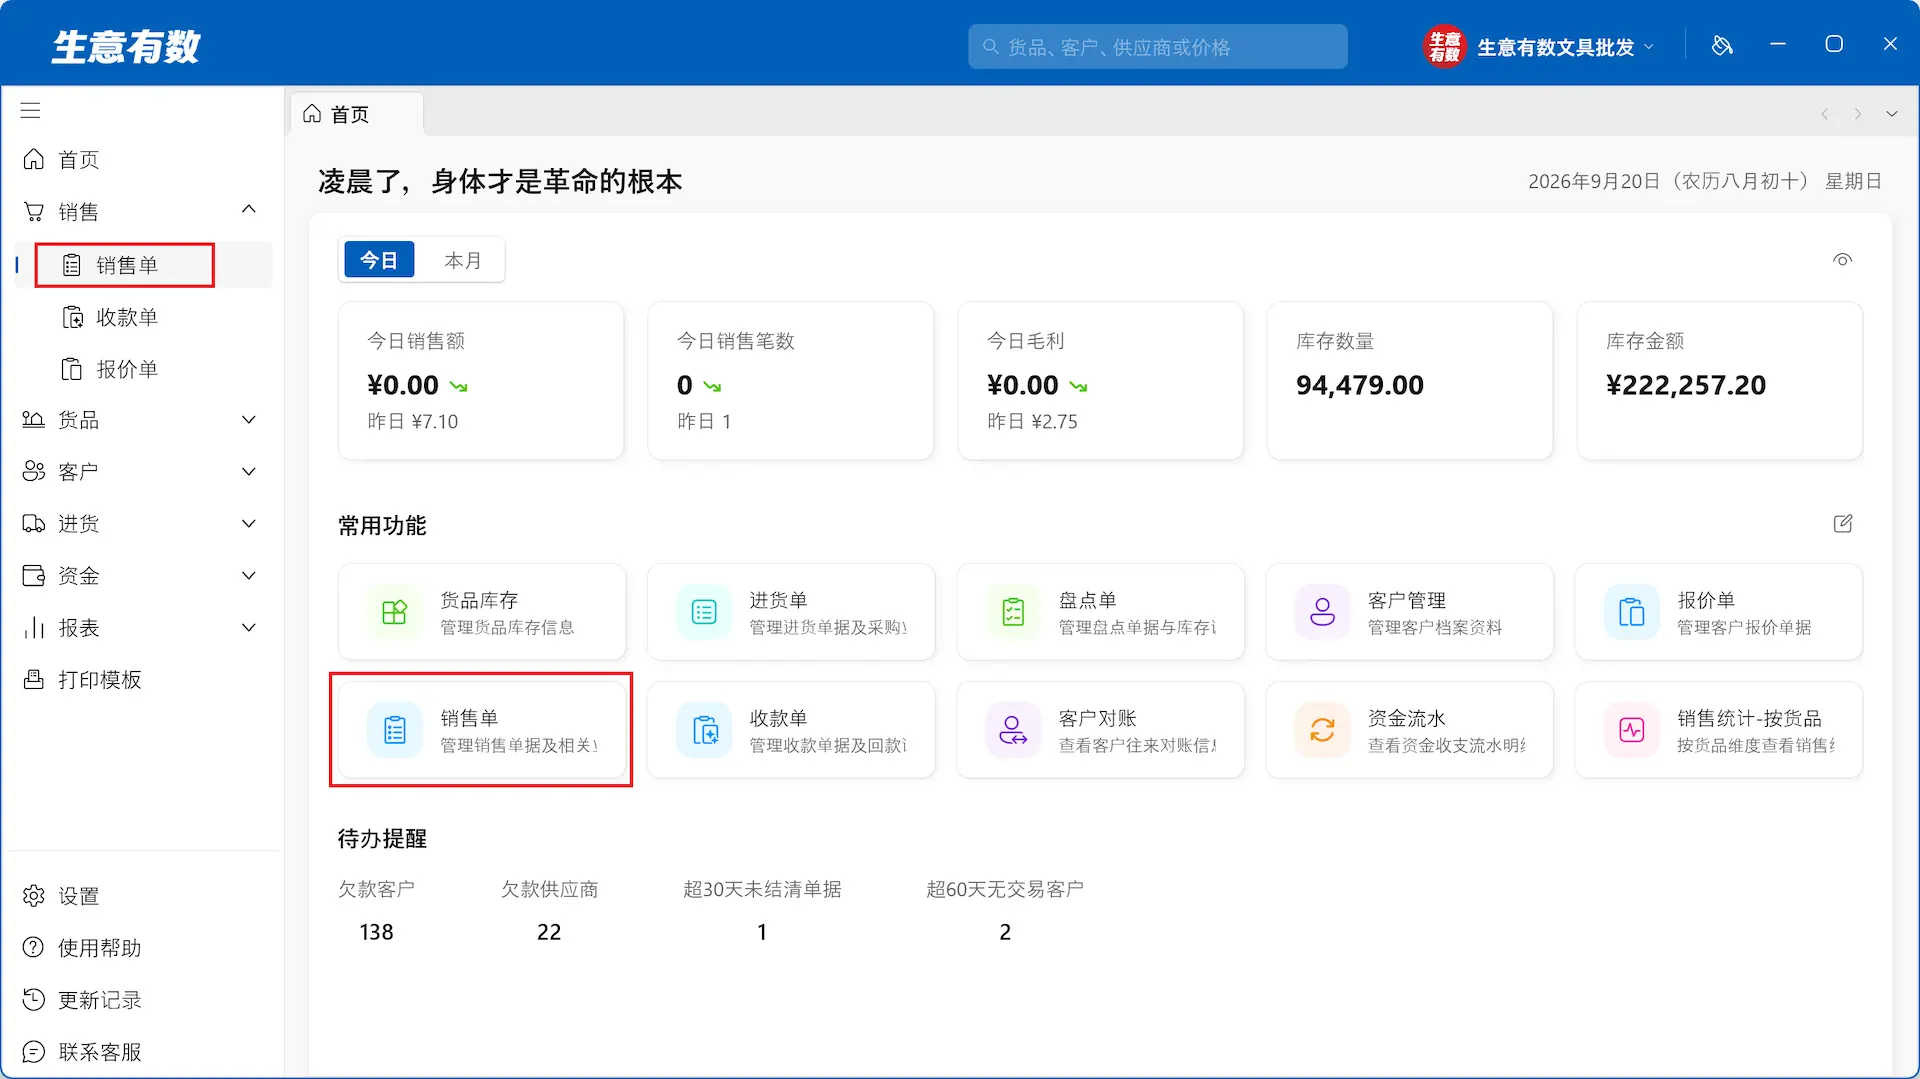Open the 销售统计-按货品 card icon
The width and height of the screenshot is (1920, 1079).
click(1631, 730)
